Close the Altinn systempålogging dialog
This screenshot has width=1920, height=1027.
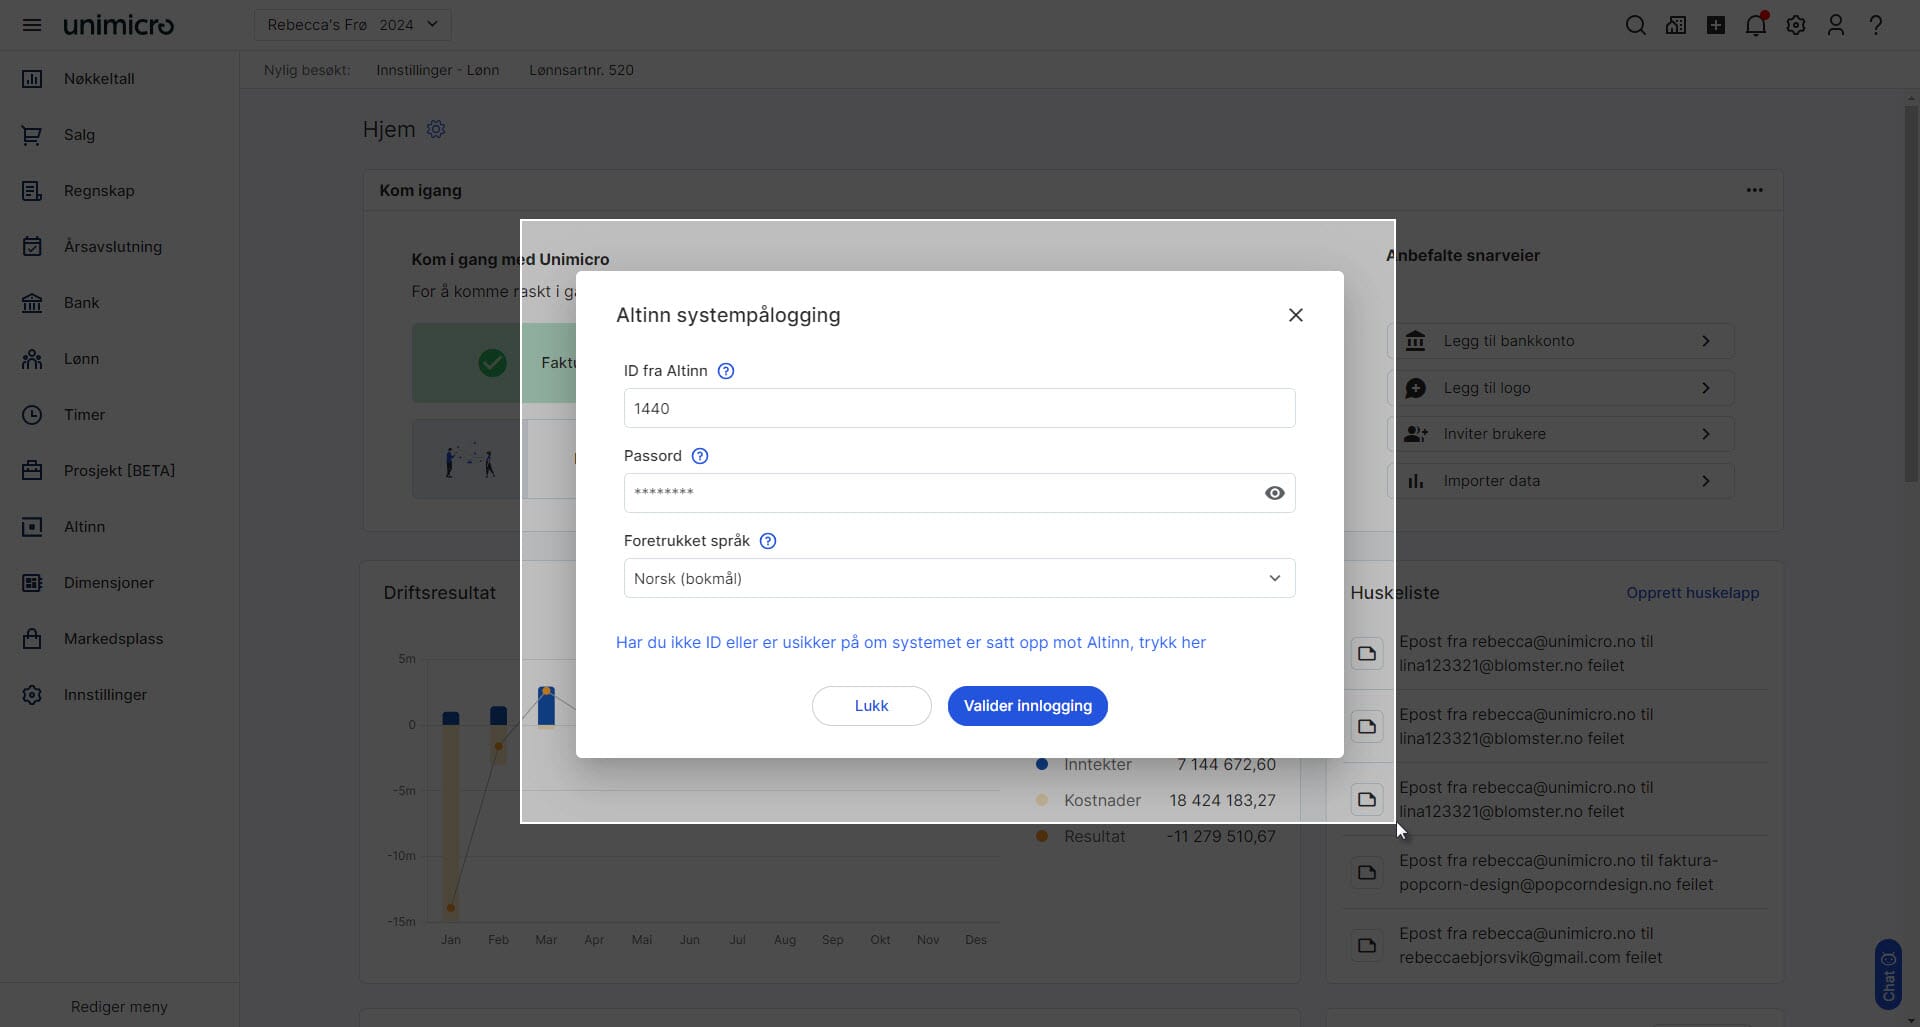point(1295,315)
